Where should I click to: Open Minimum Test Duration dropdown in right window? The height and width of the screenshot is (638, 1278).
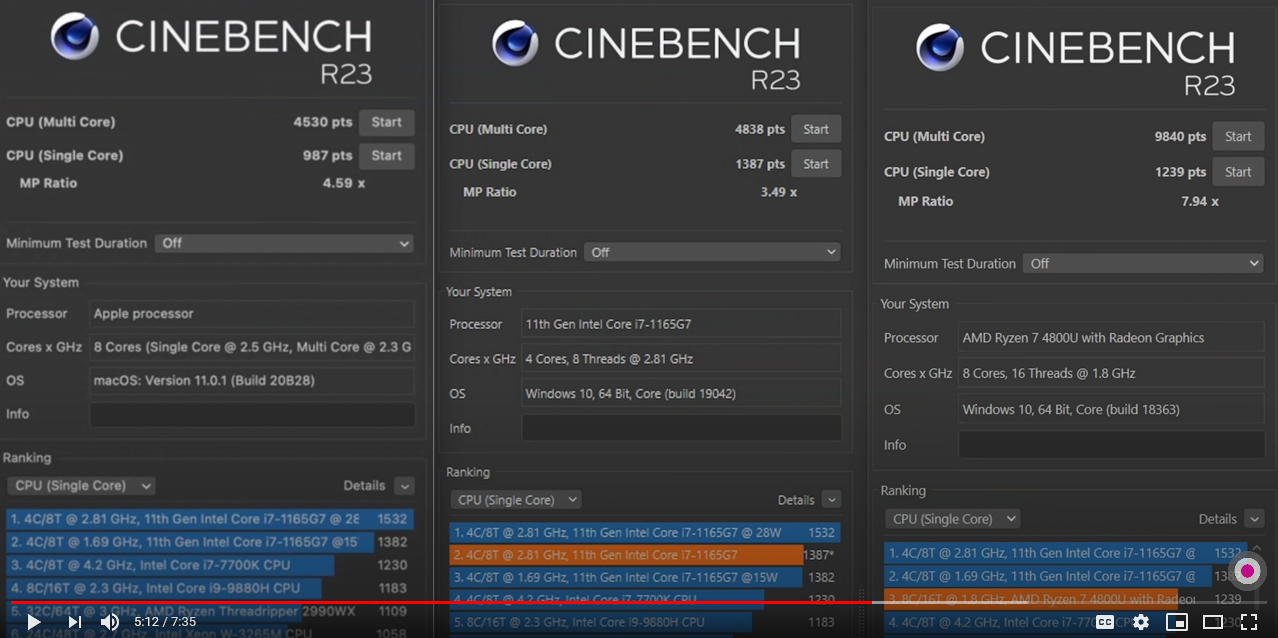click(1143, 264)
